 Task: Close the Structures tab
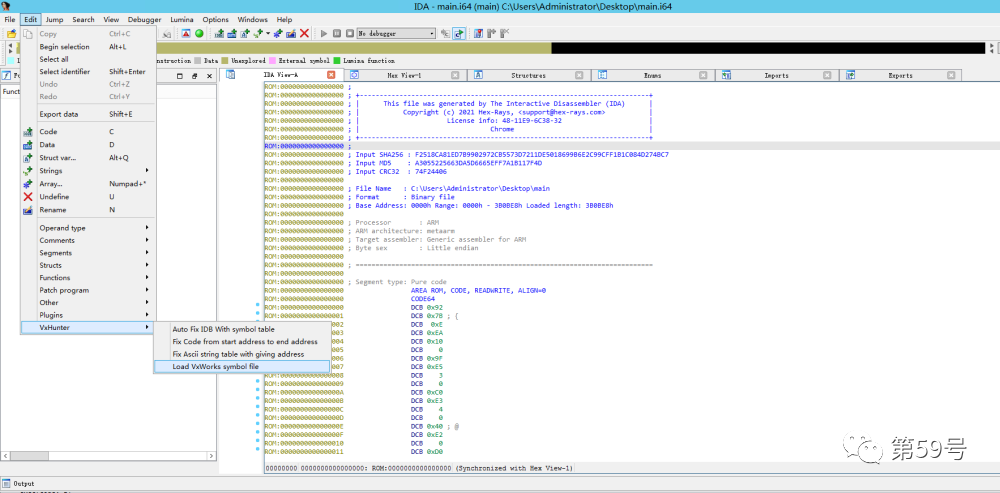[x=579, y=75]
